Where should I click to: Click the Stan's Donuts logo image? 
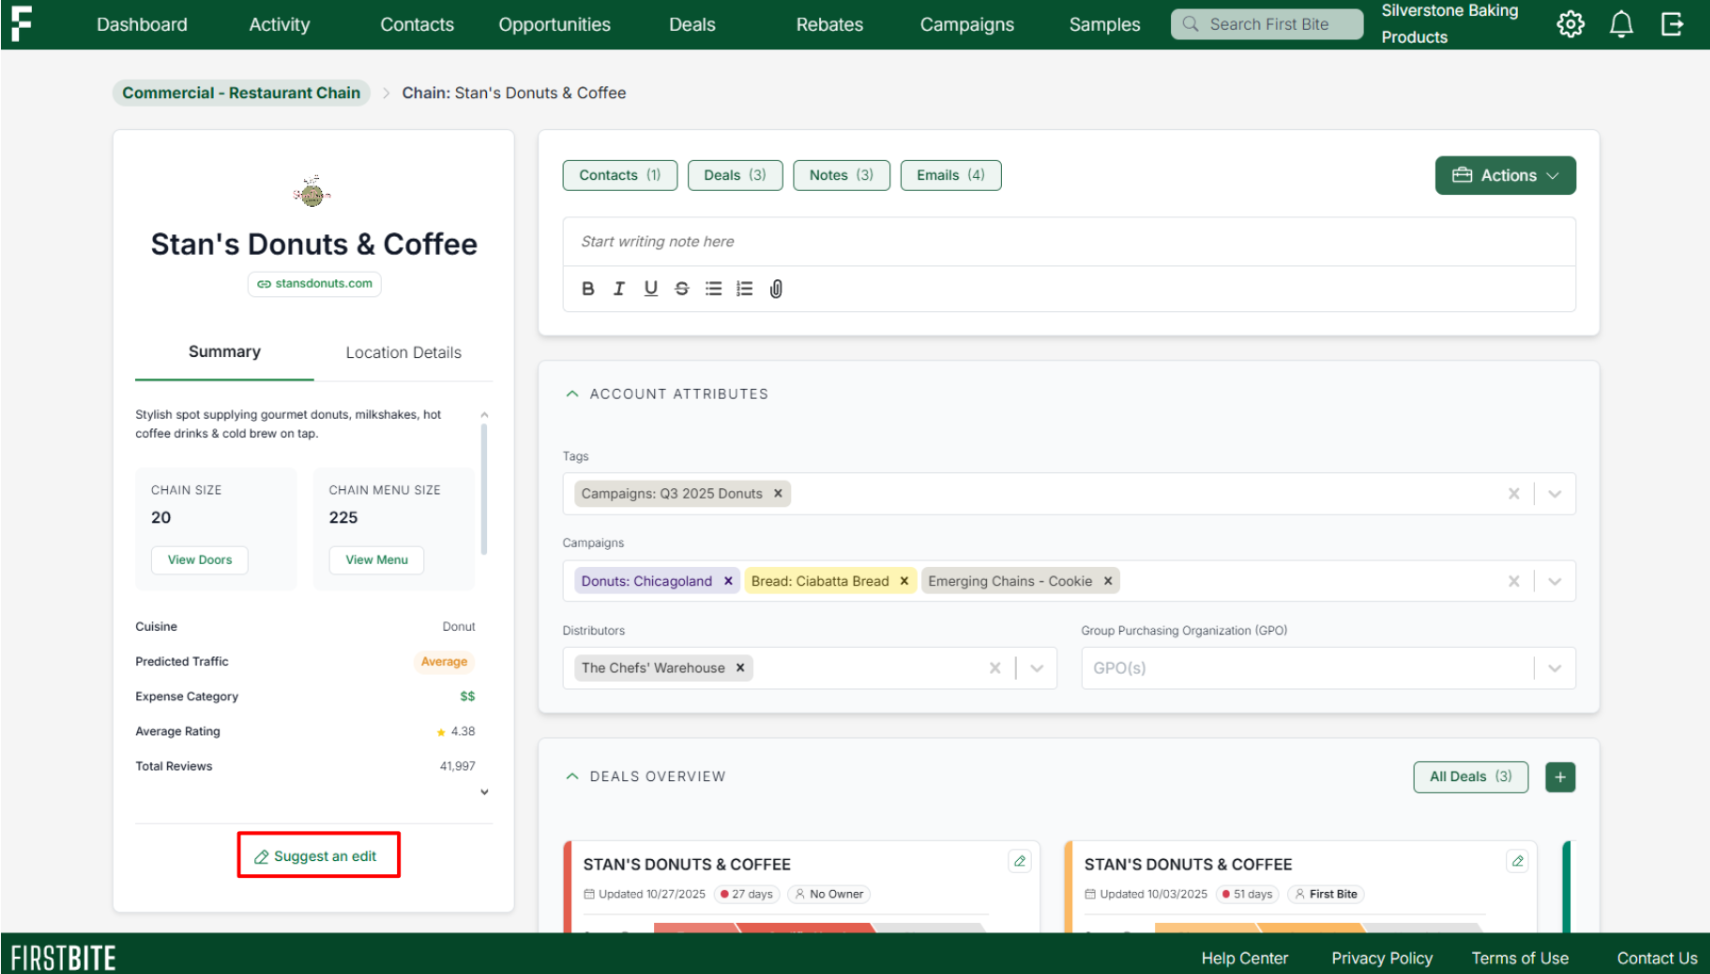click(x=313, y=191)
